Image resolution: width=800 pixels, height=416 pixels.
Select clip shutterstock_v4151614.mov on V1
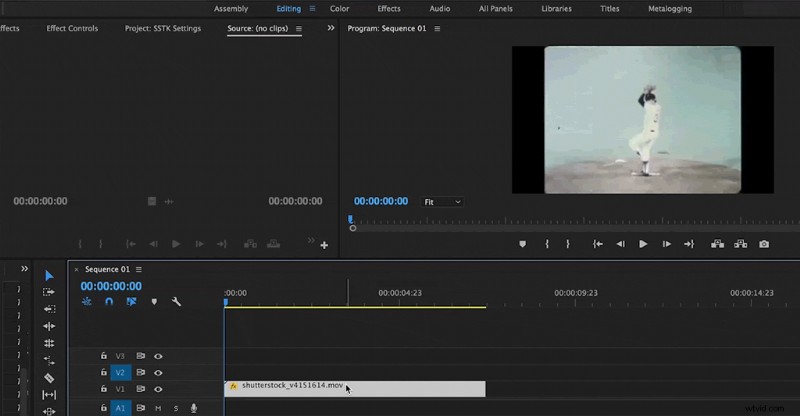coord(355,389)
